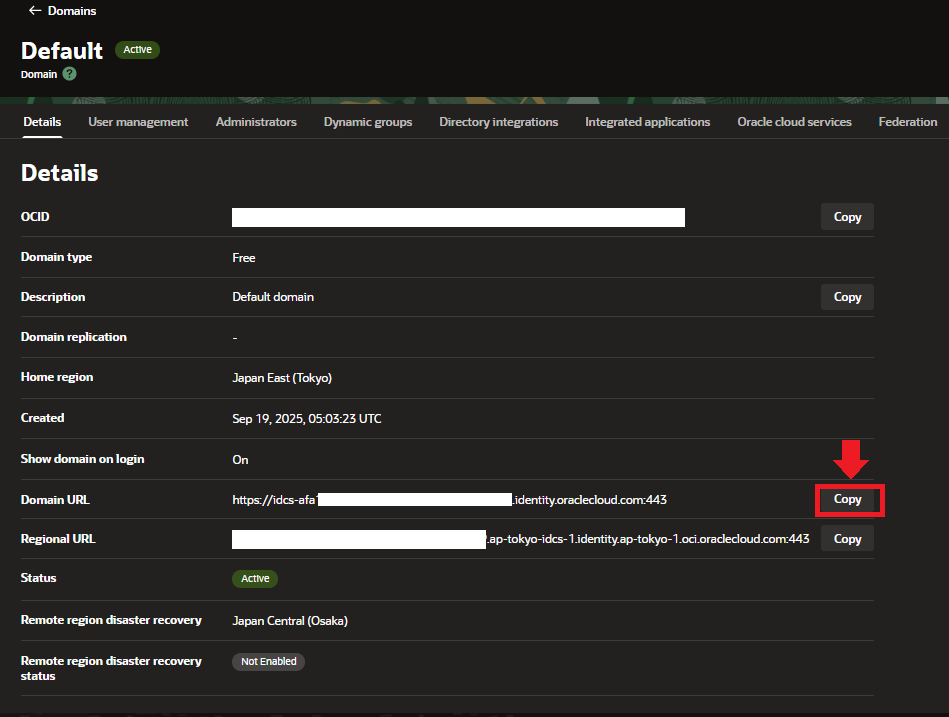Open the Integrated applications tab
Viewport: 949px width, 717px height.
[x=647, y=121]
